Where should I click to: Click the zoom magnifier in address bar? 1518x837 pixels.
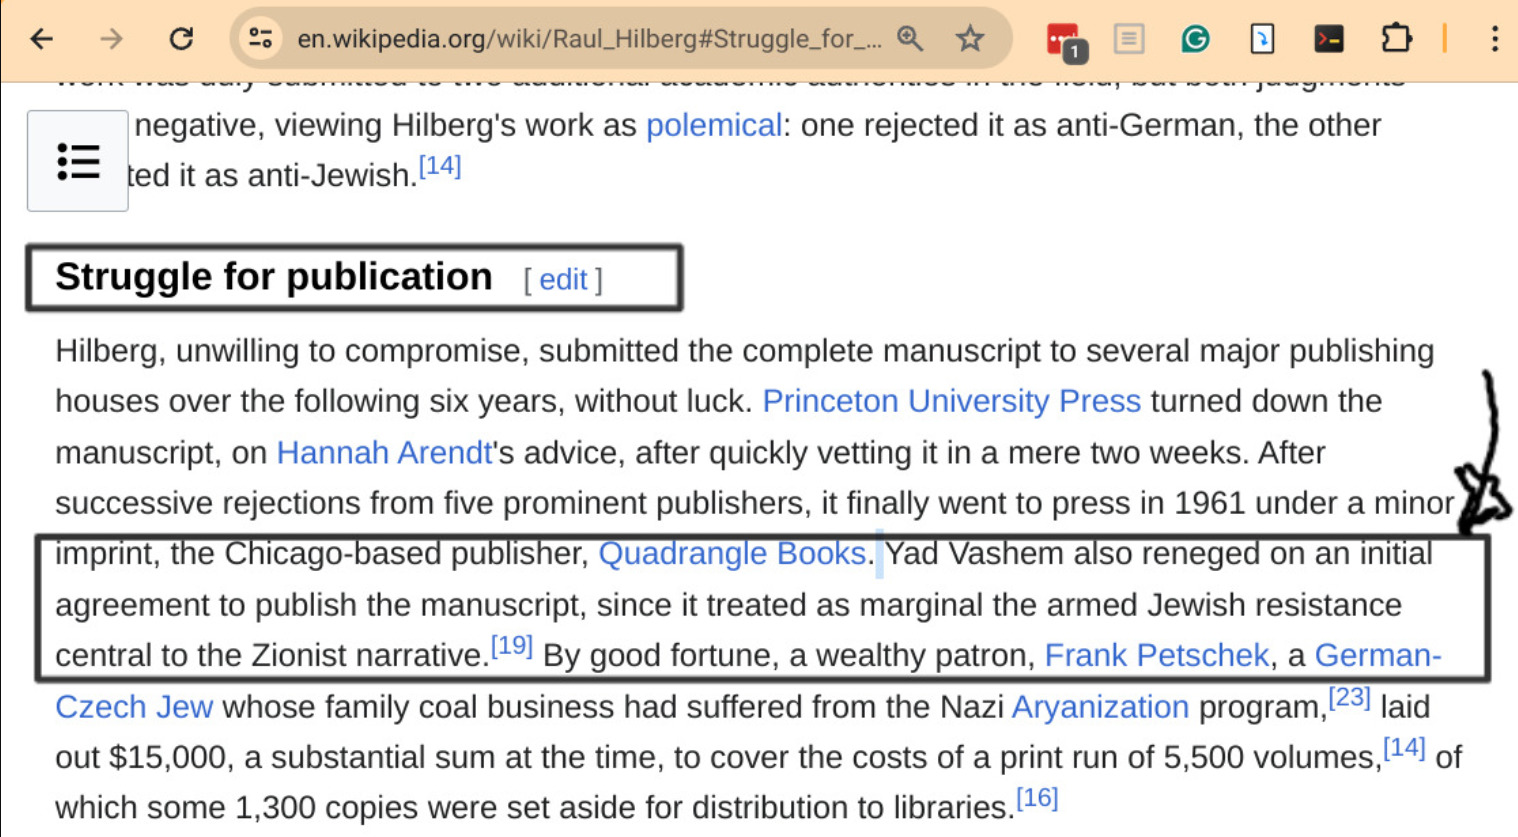(x=910, y=39)
